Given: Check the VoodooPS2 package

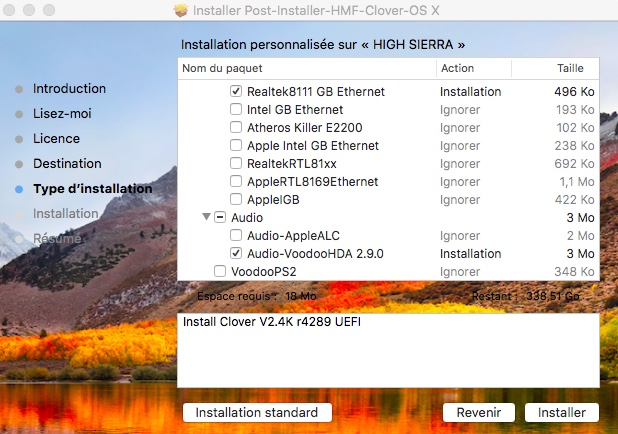Looking at the screenshot, I should click(x=220, y=271).
